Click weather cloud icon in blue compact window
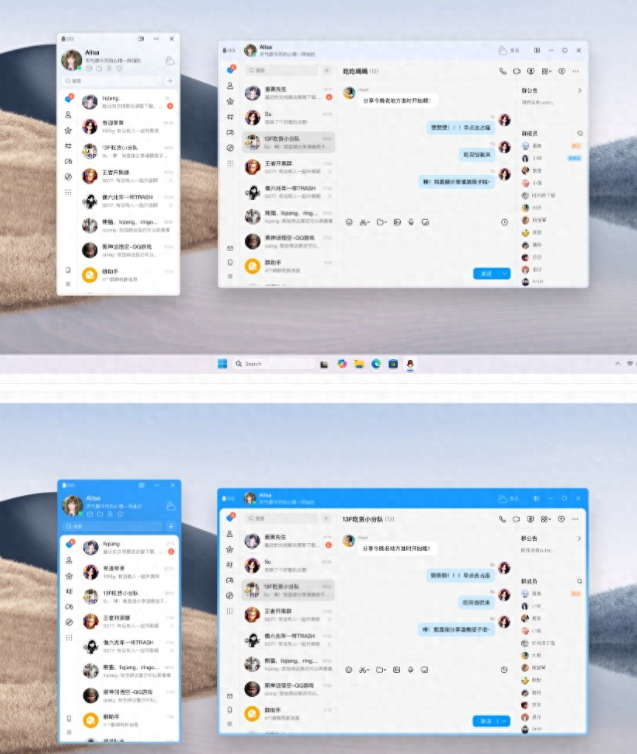 coord(171,506)
